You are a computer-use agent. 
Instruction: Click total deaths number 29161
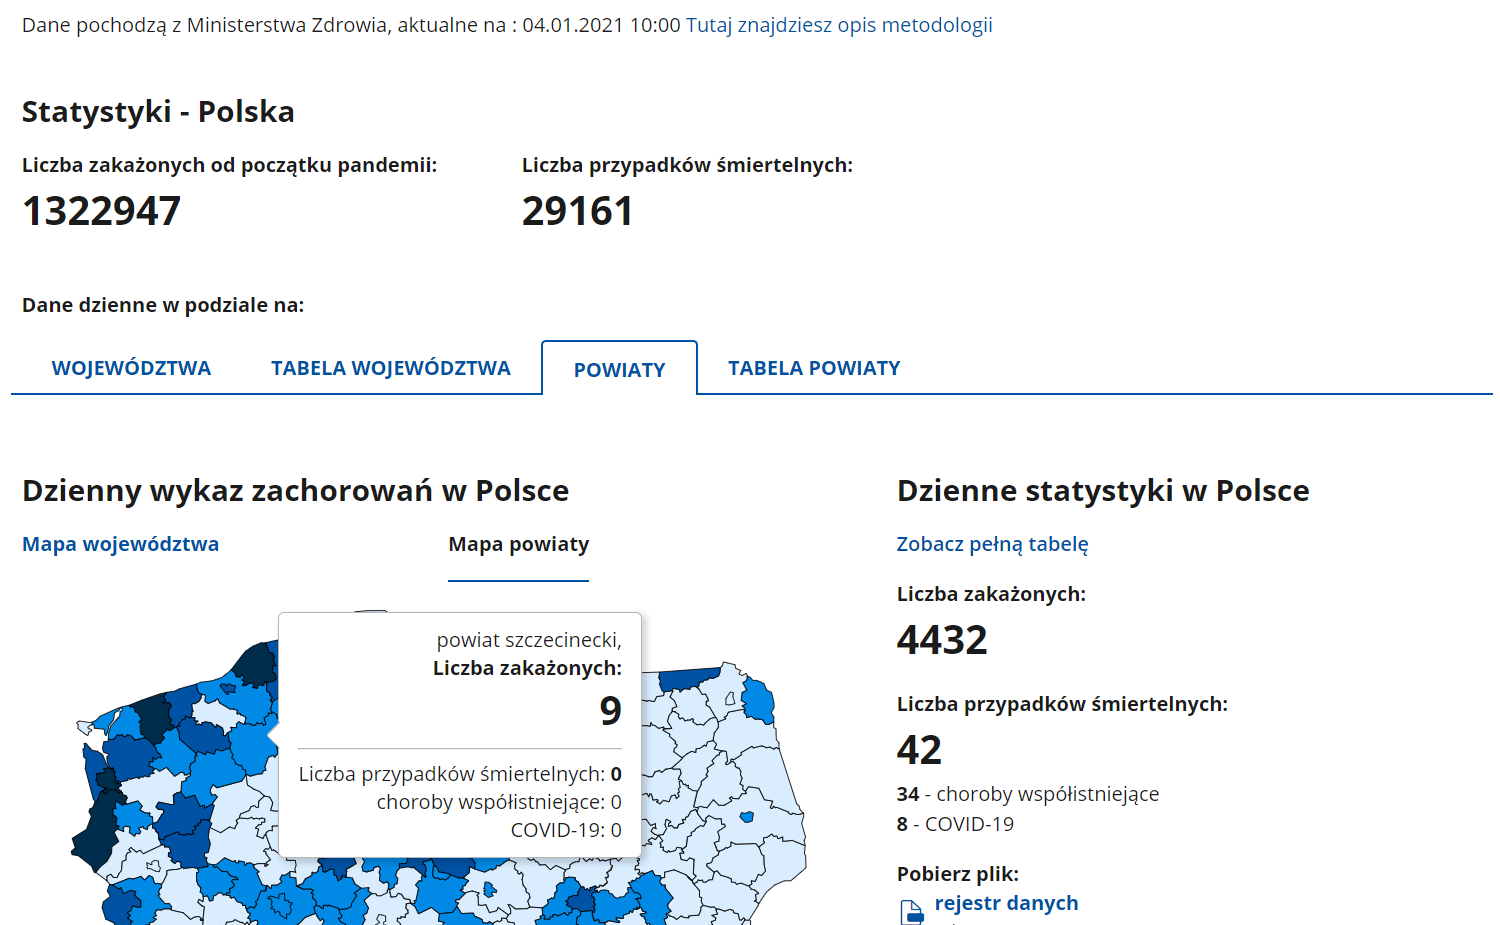578,211
